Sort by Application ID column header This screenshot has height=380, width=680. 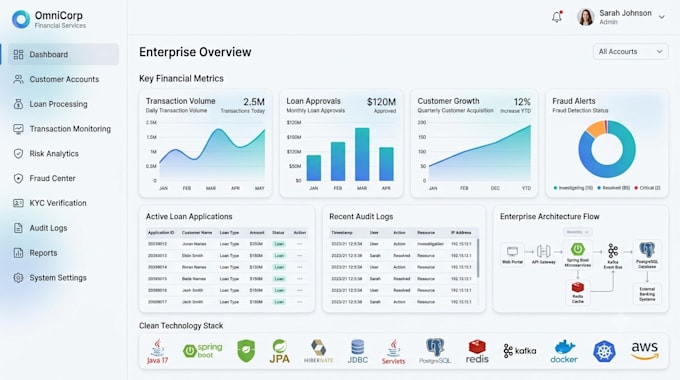[x=161, y=233]
